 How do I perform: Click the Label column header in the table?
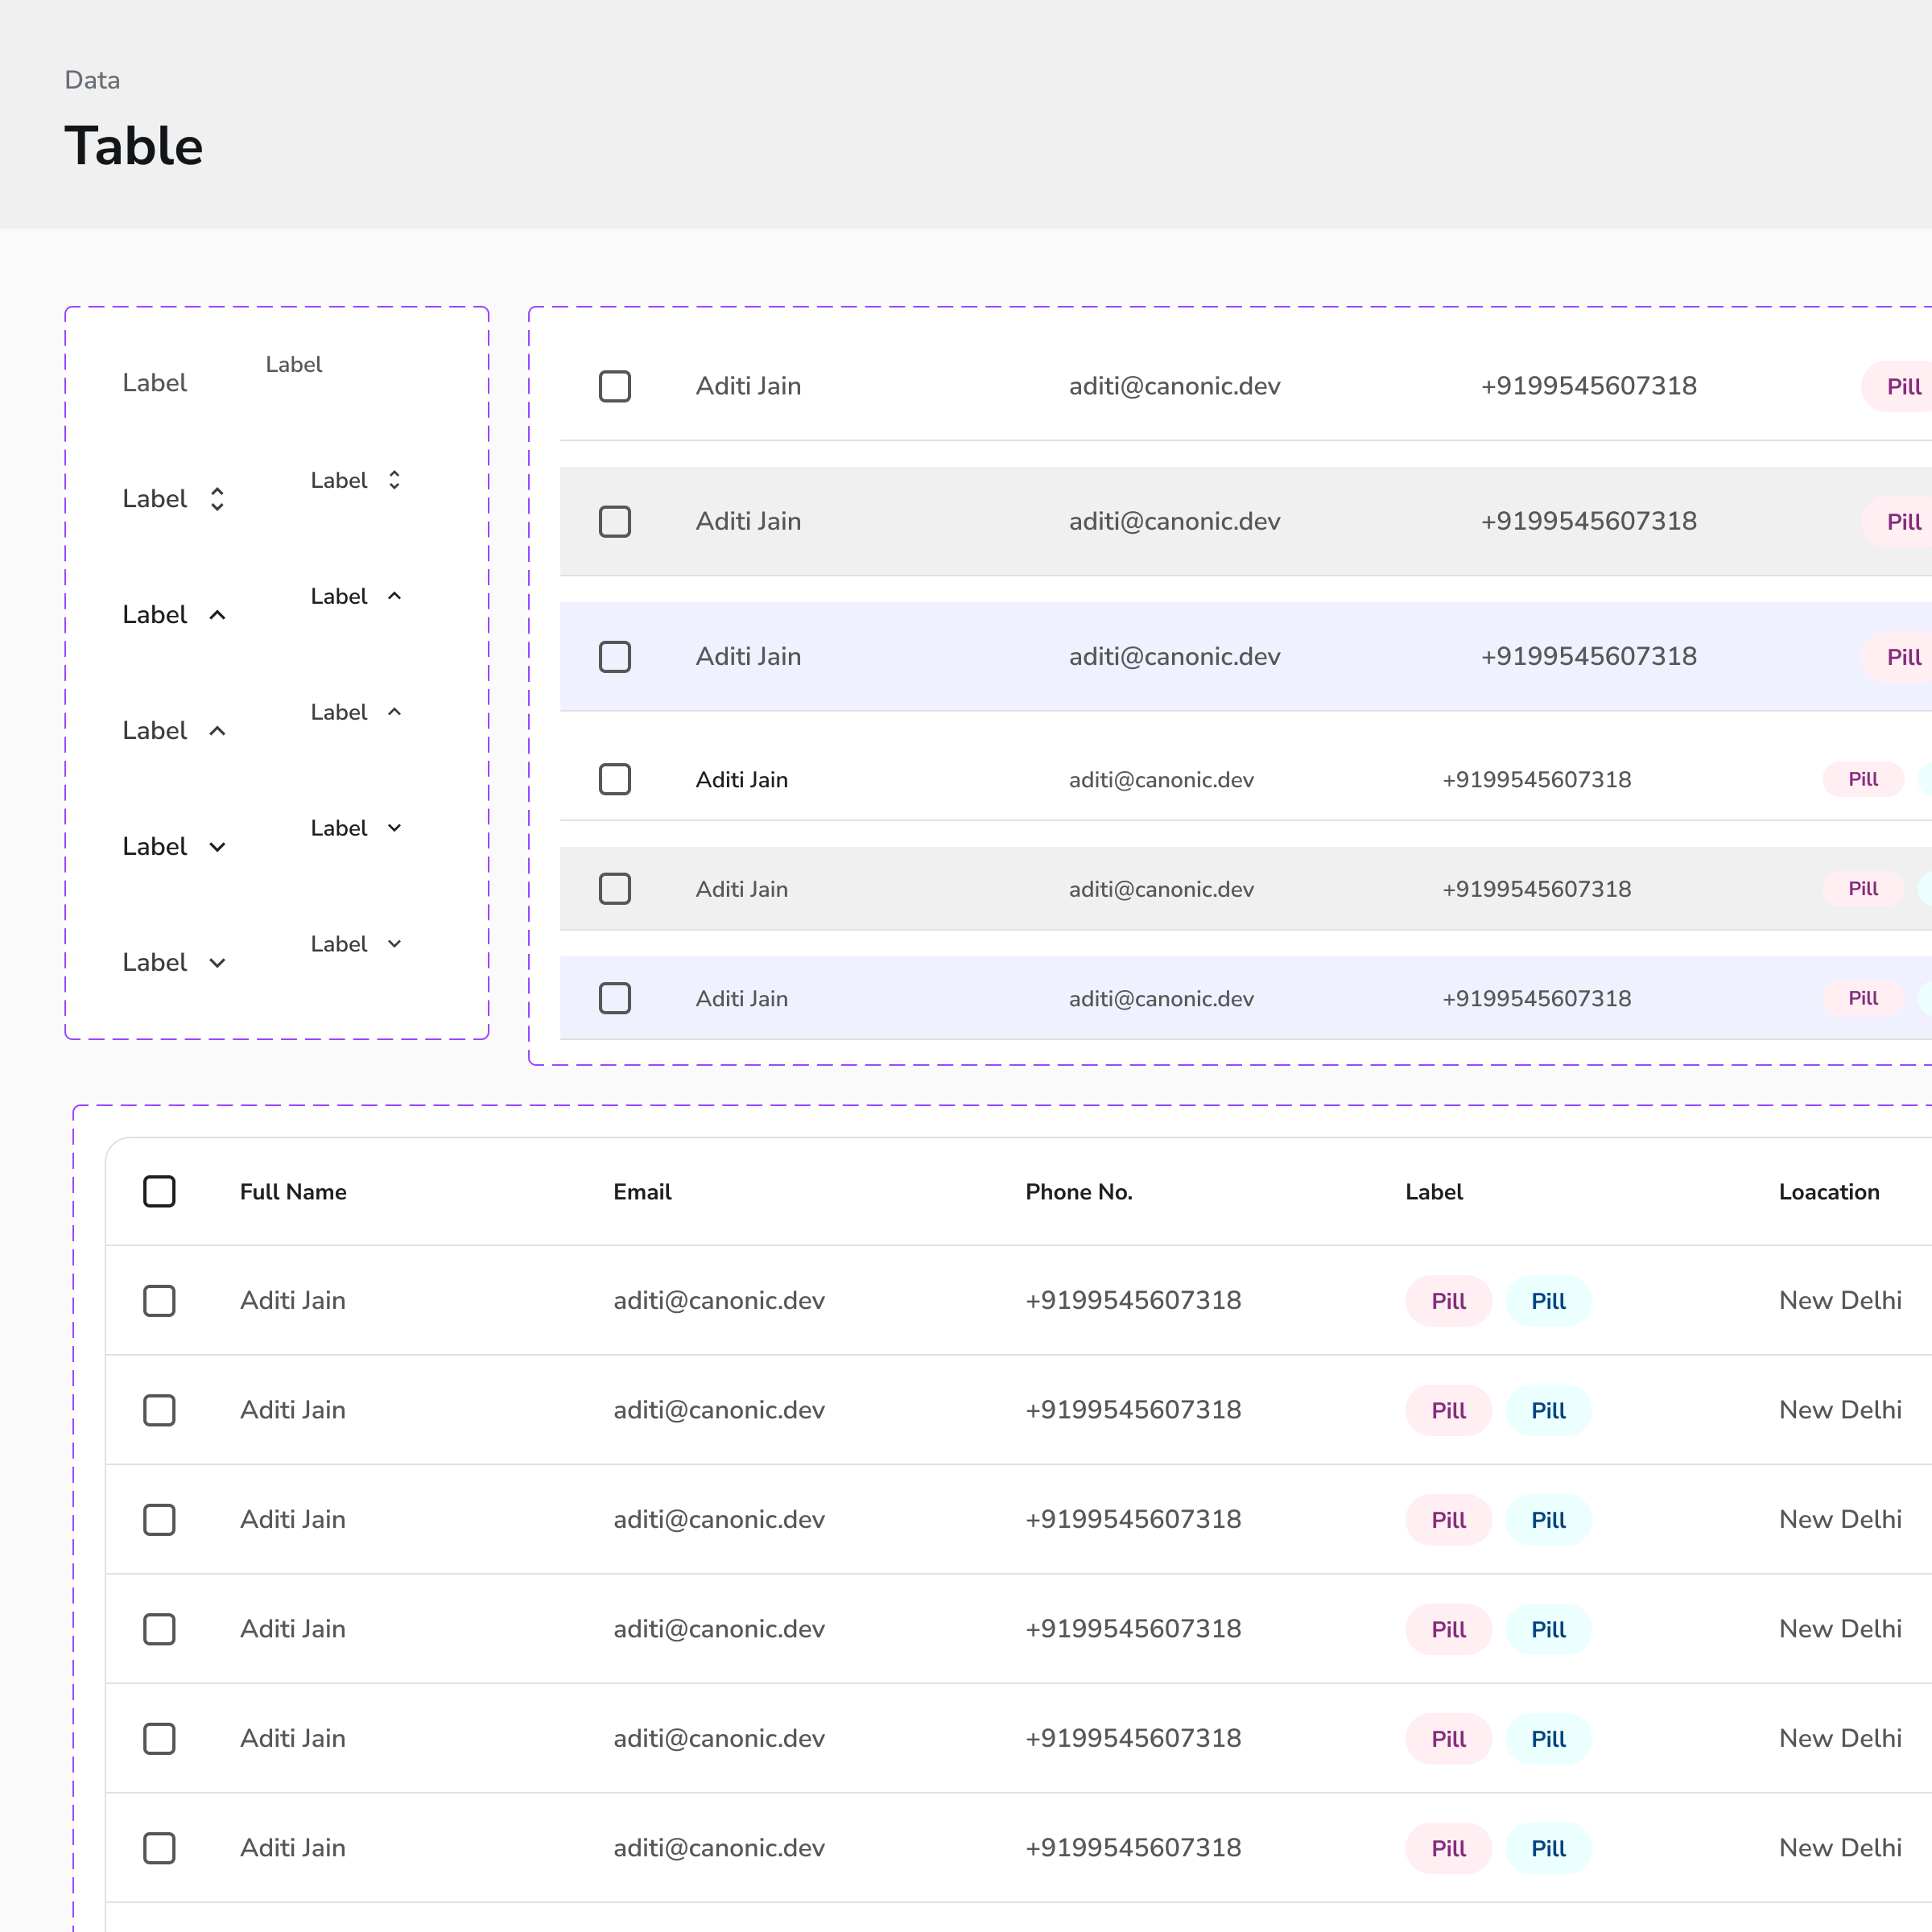pyautogui.click(x=1434, y=1192)
